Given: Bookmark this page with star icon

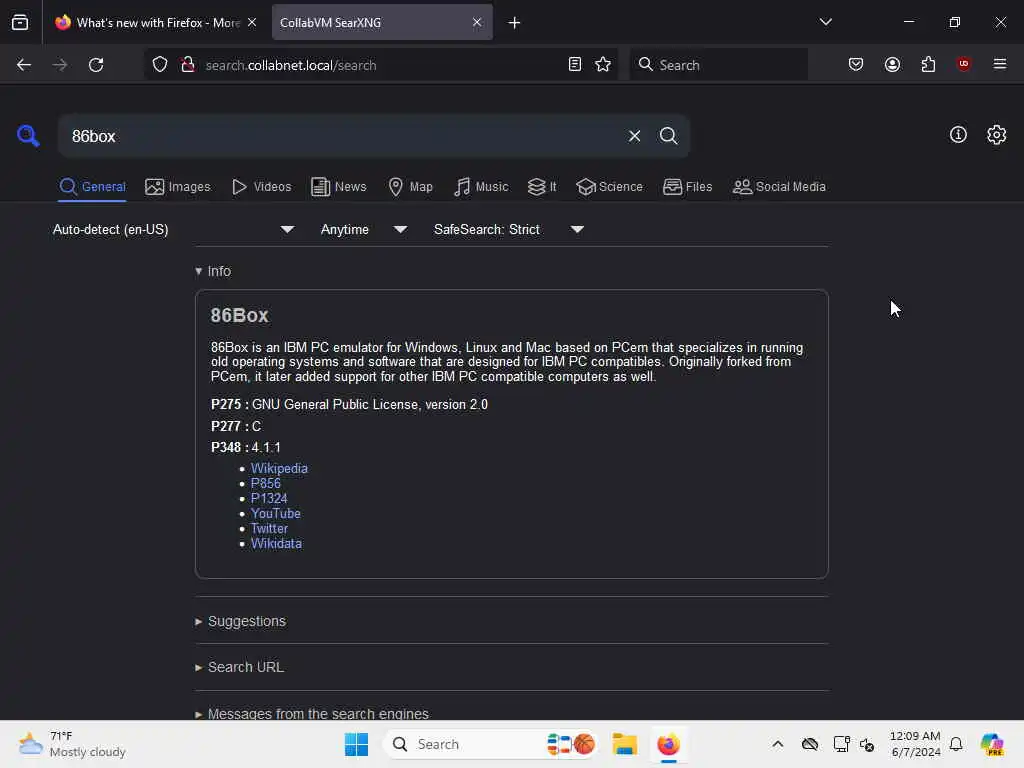Looking at the screenshot, I should (x=603, y=64).
